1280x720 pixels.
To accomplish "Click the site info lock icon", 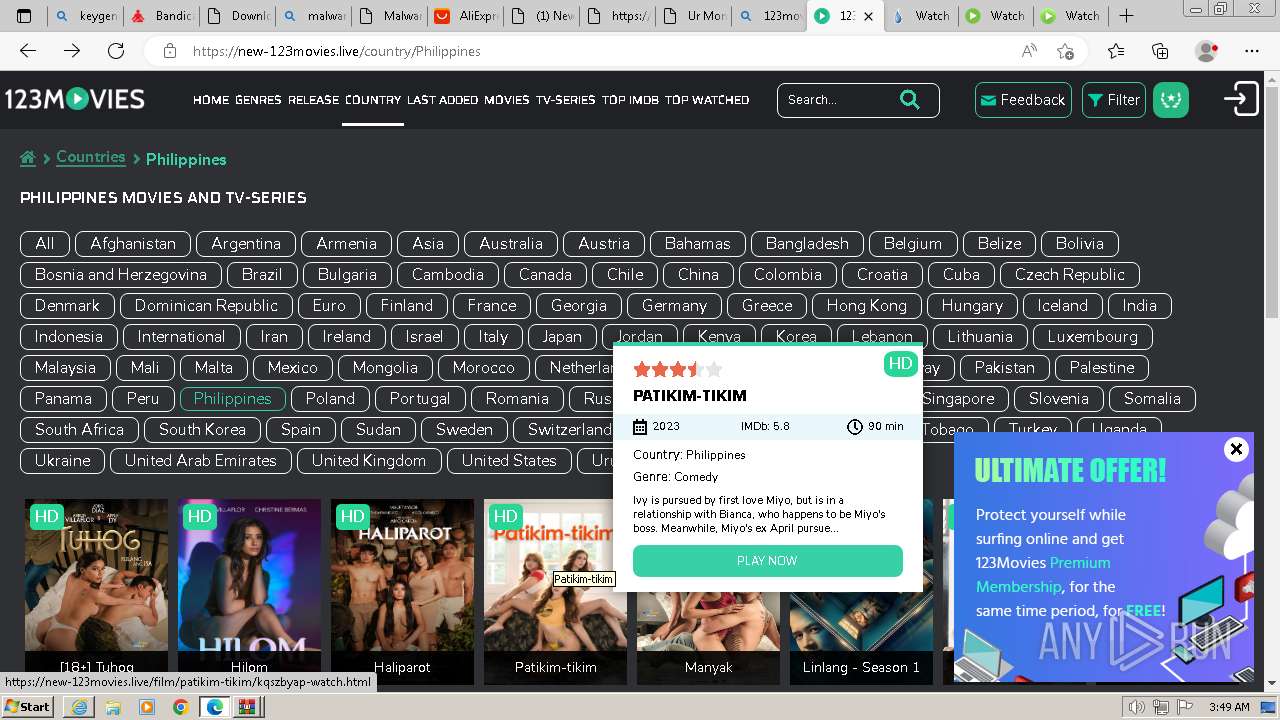I will (170, 51).
